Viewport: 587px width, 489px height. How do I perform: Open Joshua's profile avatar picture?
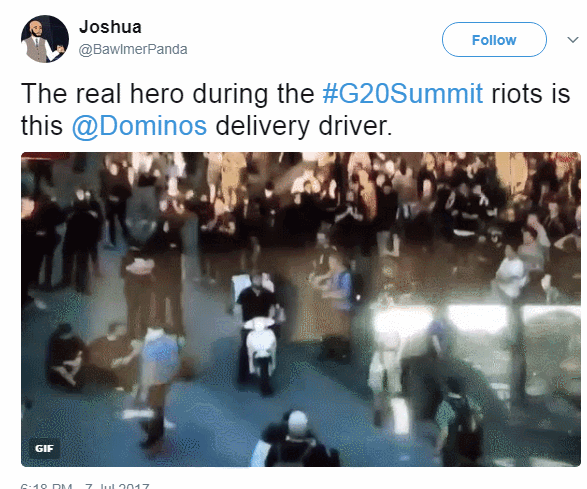click(x=45, y=39)
